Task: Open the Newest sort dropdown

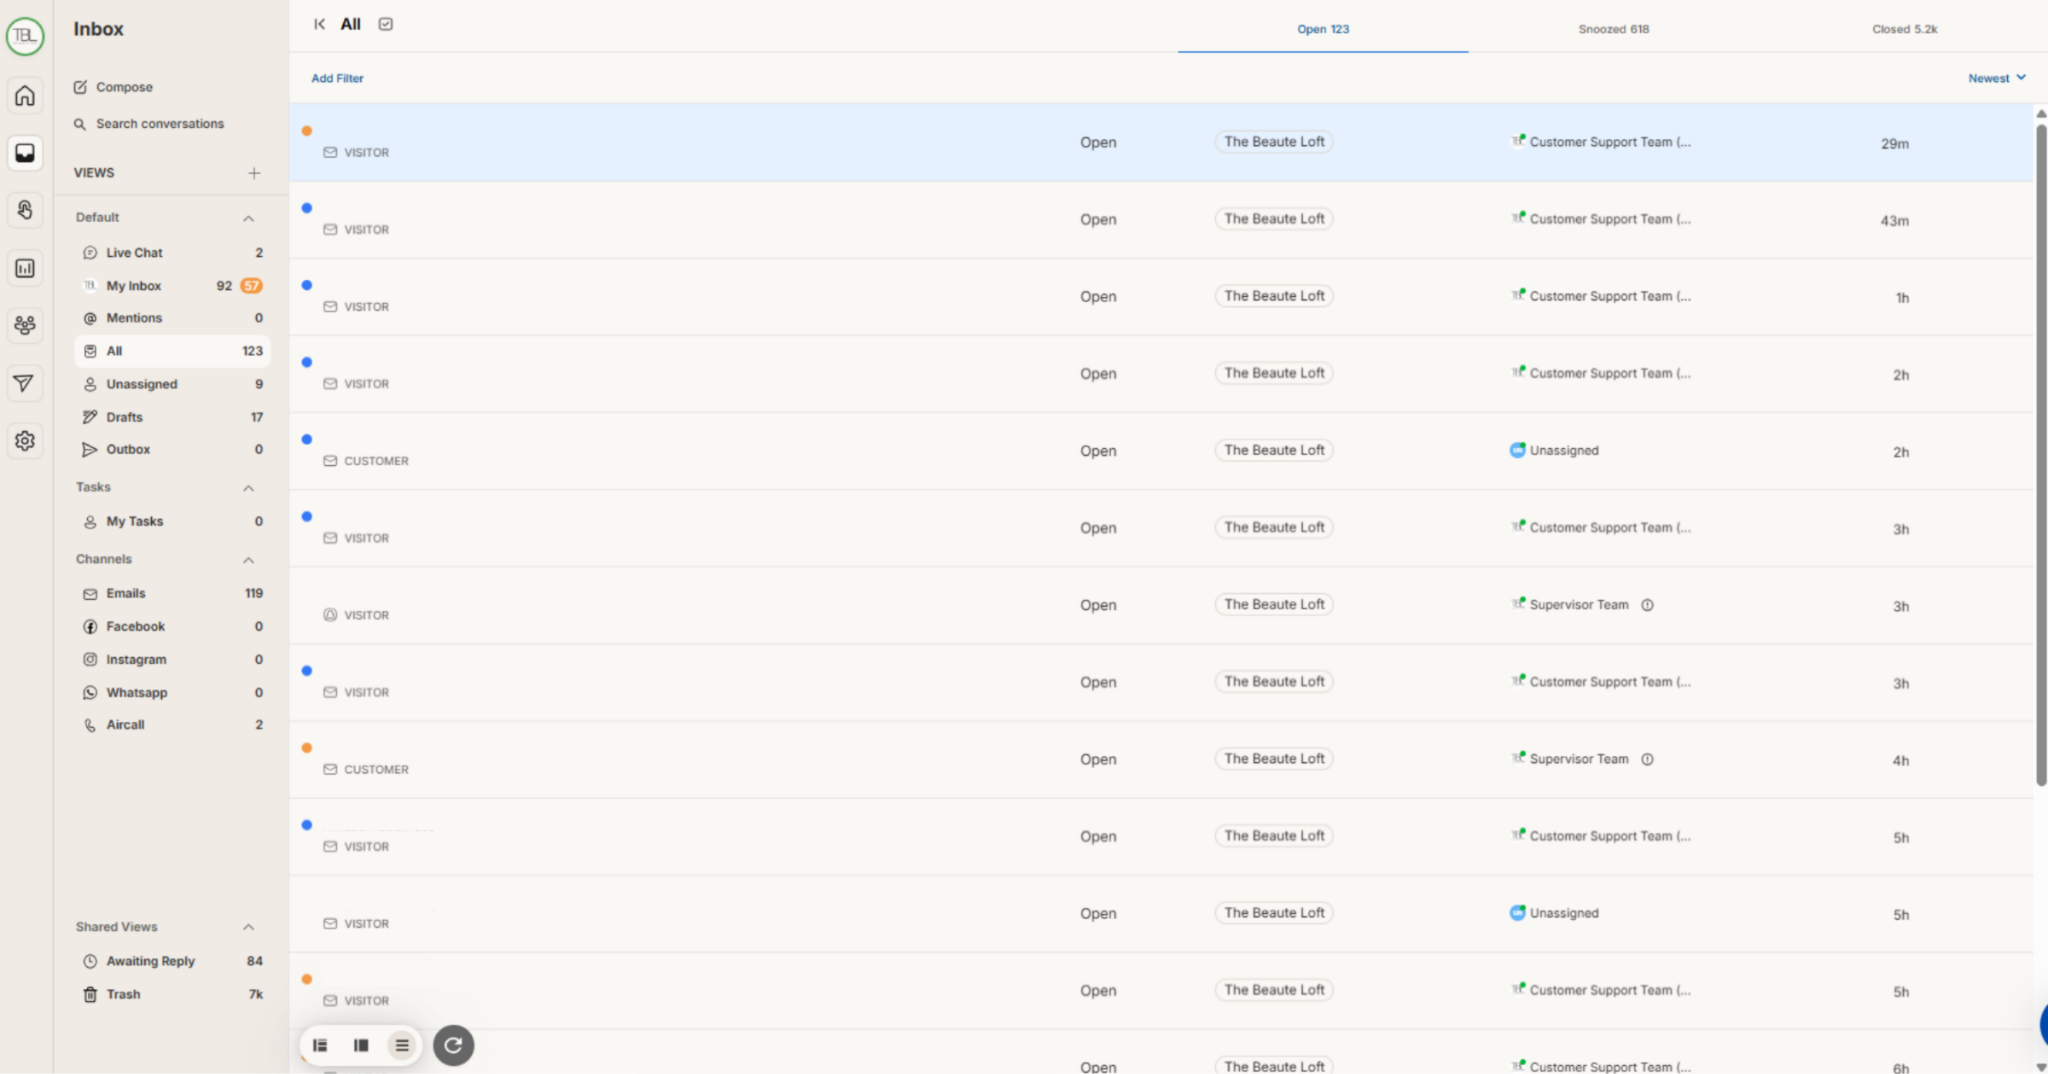Action: coord(1996,78)
